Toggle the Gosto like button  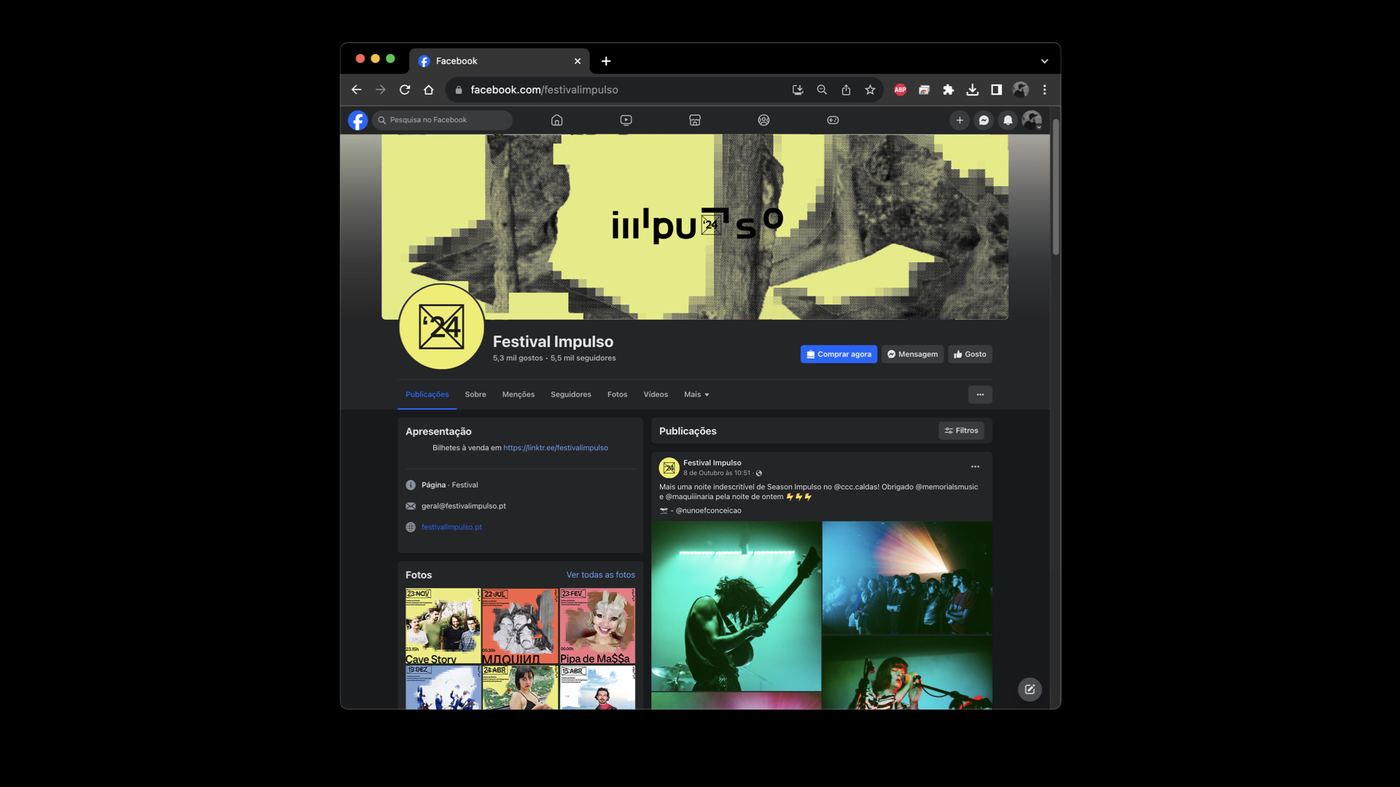(x=970, y=354)
